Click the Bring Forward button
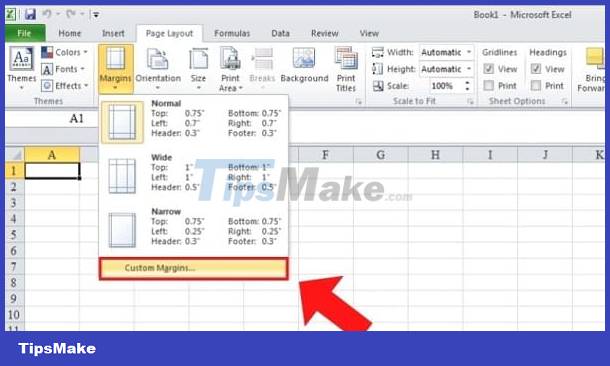 pos(592,70)
